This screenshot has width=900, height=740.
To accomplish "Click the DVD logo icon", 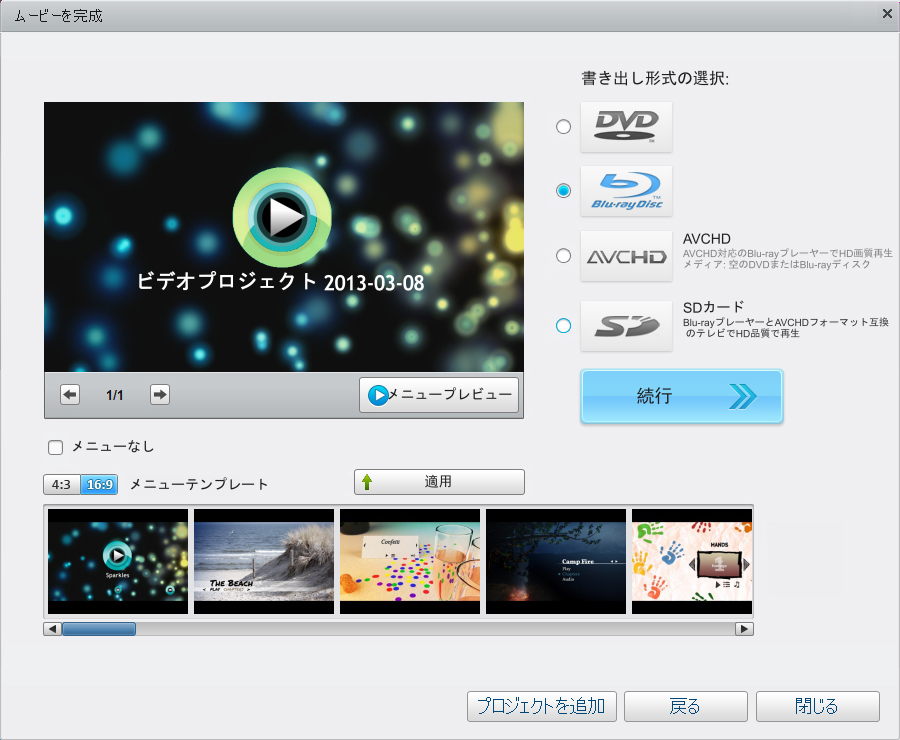I will tap(626, 127).
